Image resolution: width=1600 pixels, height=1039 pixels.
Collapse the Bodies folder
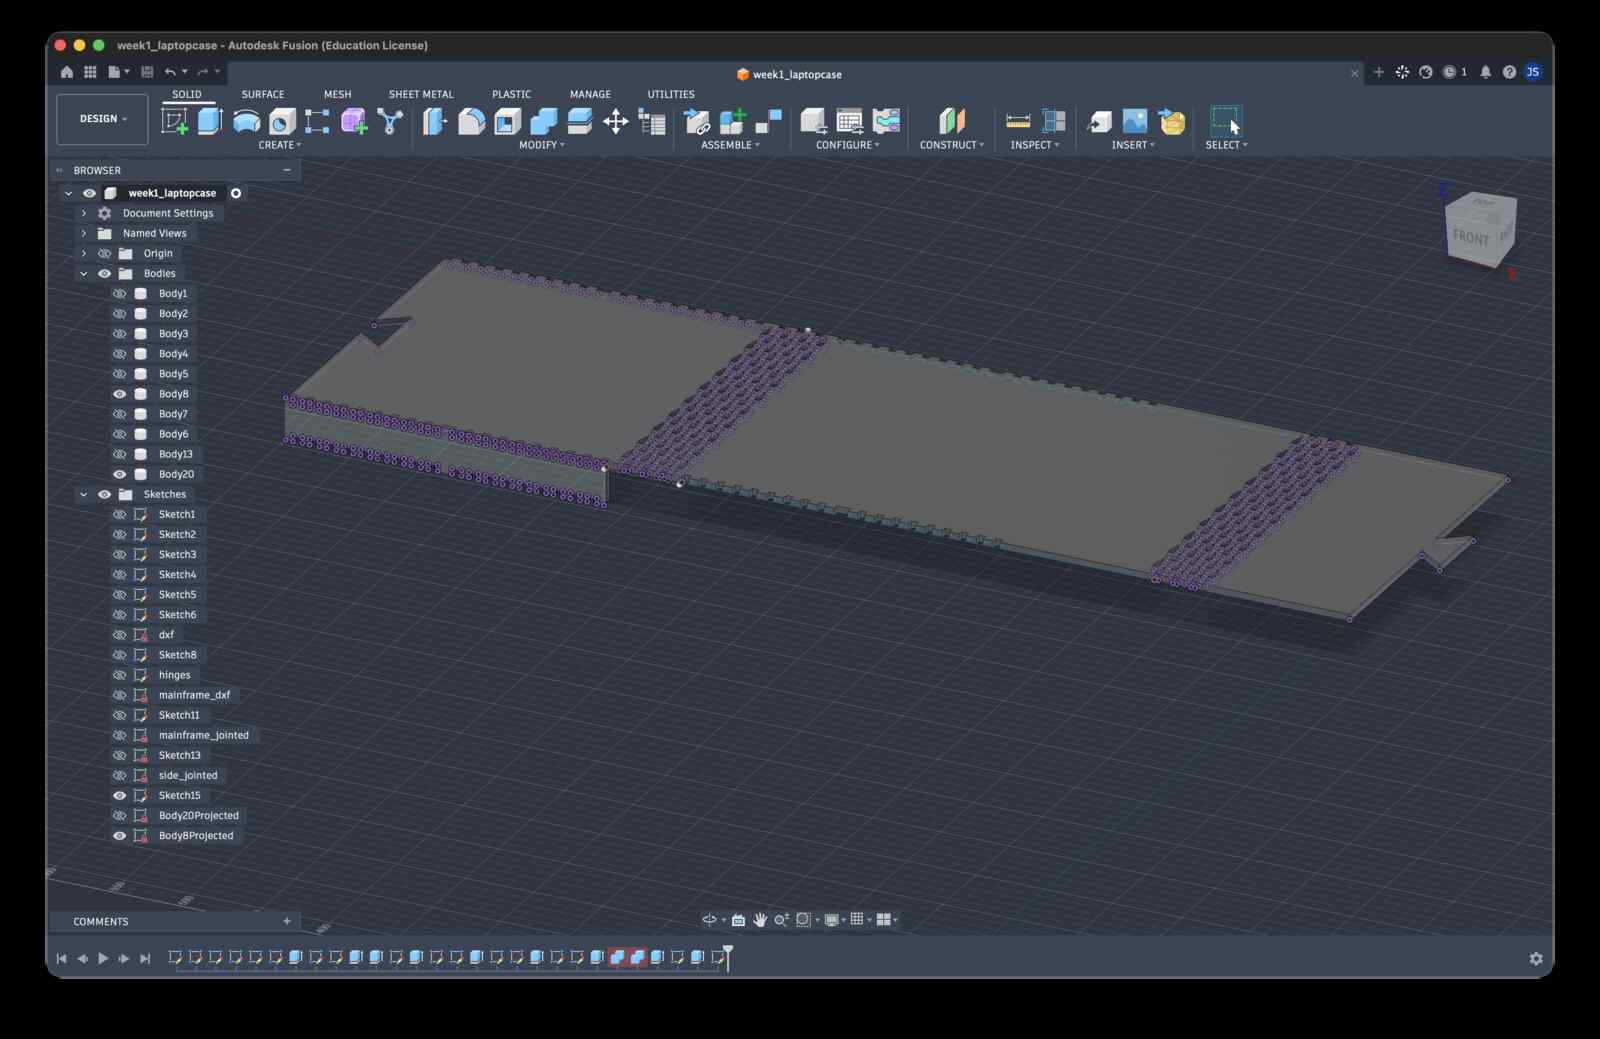click(84, 273)
